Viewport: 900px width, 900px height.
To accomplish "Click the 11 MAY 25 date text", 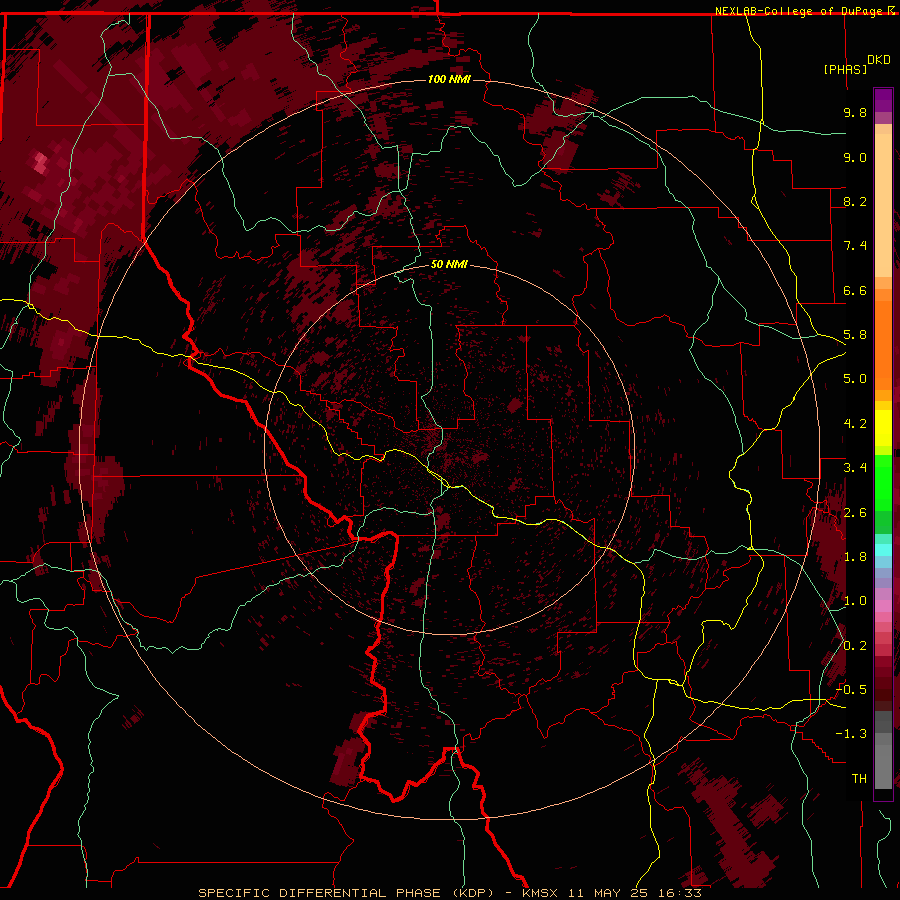I will pyautogui.click(x=609, y=893).
